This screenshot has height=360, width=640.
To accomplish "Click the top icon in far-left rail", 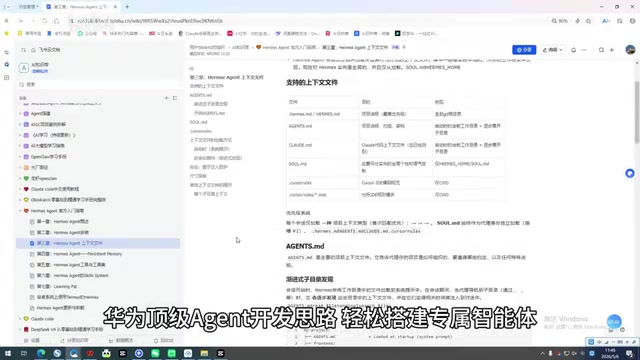I will (x=7, y=52).
